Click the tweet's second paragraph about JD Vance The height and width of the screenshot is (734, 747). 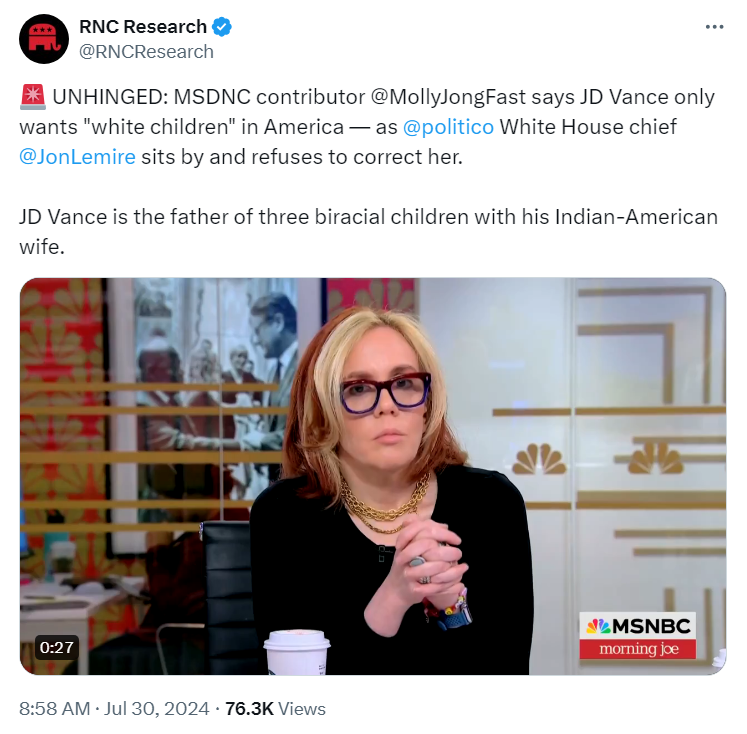coord(368,231)
